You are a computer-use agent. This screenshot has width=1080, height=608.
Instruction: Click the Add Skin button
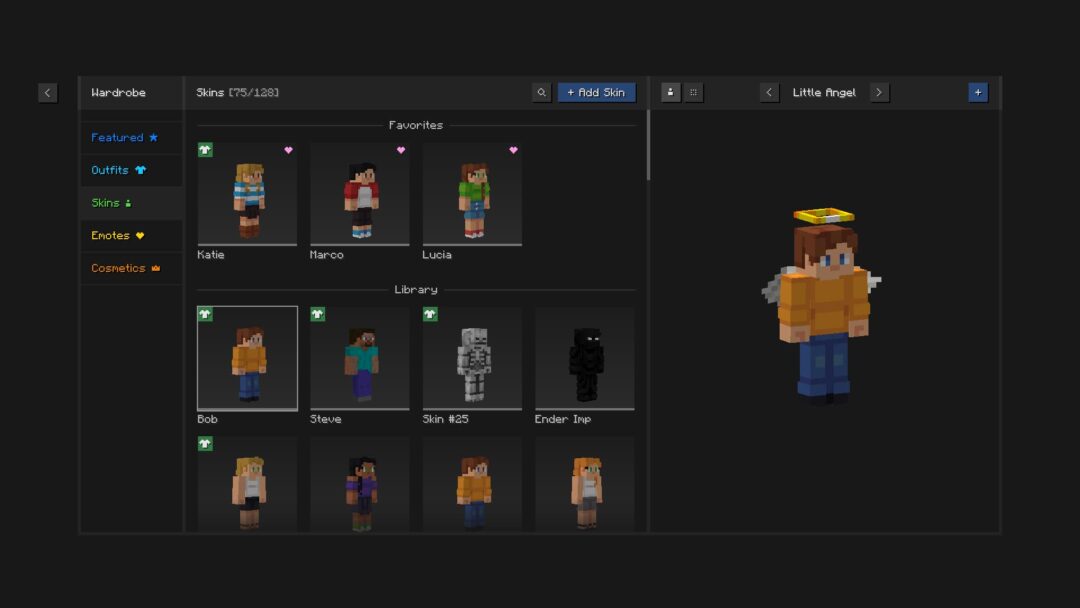pos(596,92)
